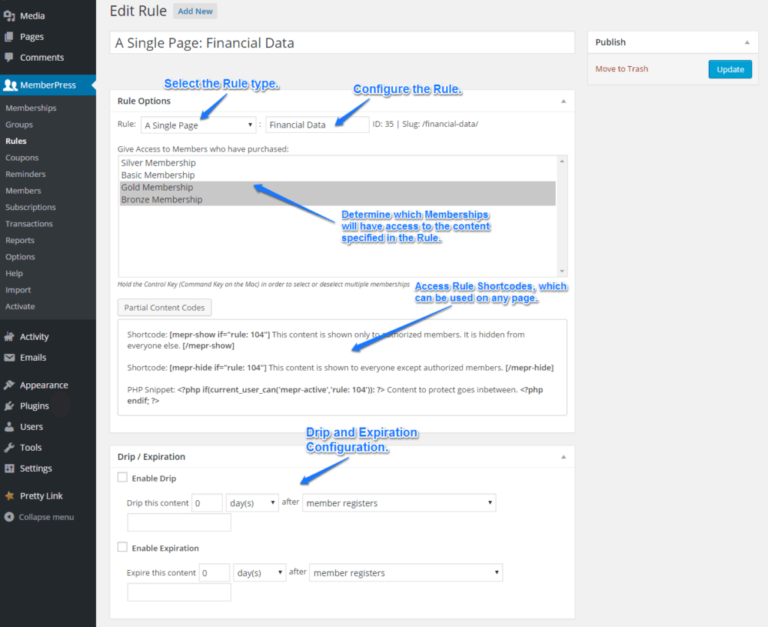This screenshot has height=627, width=768.
Task: Open the expiration 'member registers' trigger dropdown
Action: (406, 573)
